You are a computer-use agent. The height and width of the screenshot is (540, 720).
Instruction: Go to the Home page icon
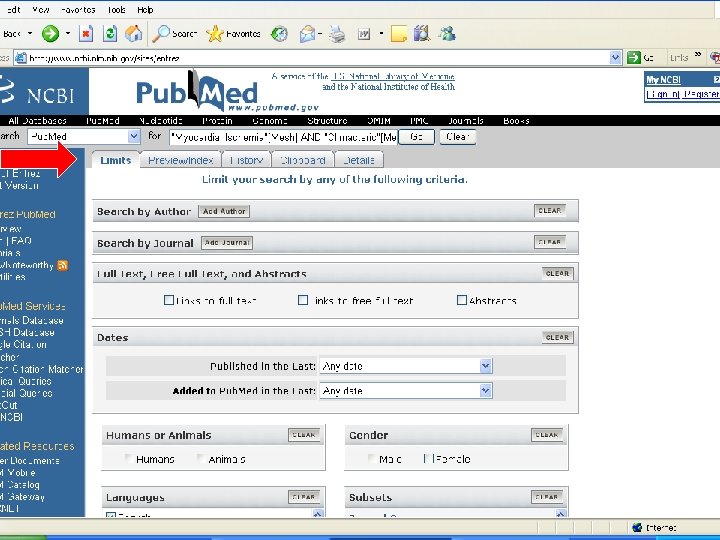tap(134, 34)
